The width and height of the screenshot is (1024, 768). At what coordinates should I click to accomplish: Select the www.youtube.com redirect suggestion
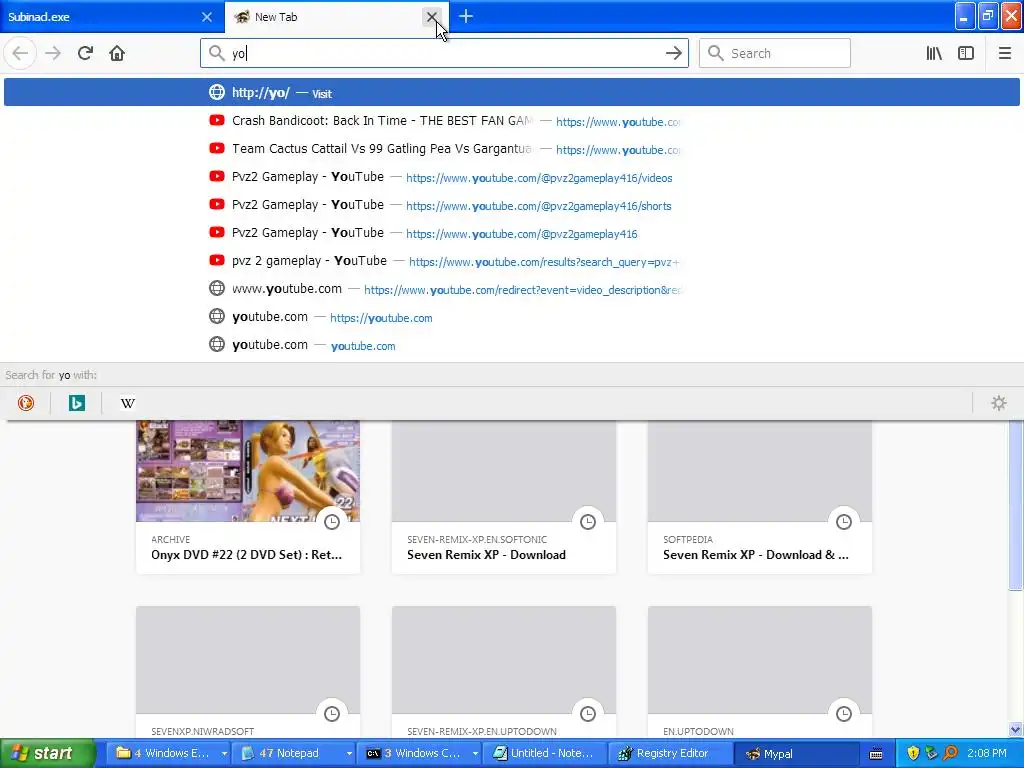(512, 289)
